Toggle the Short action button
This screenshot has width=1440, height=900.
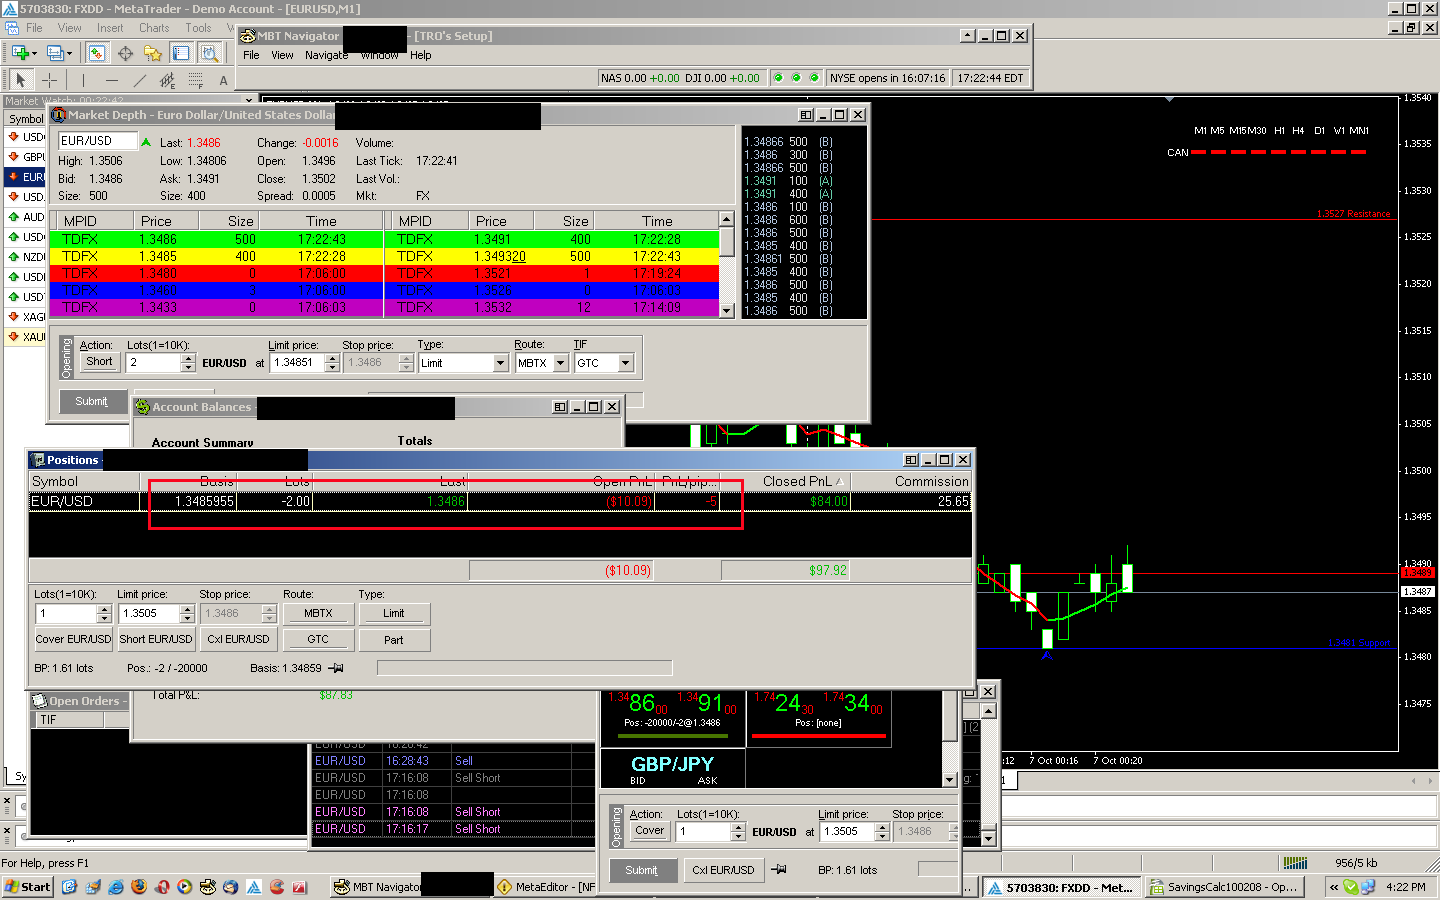tap(99, 362)
